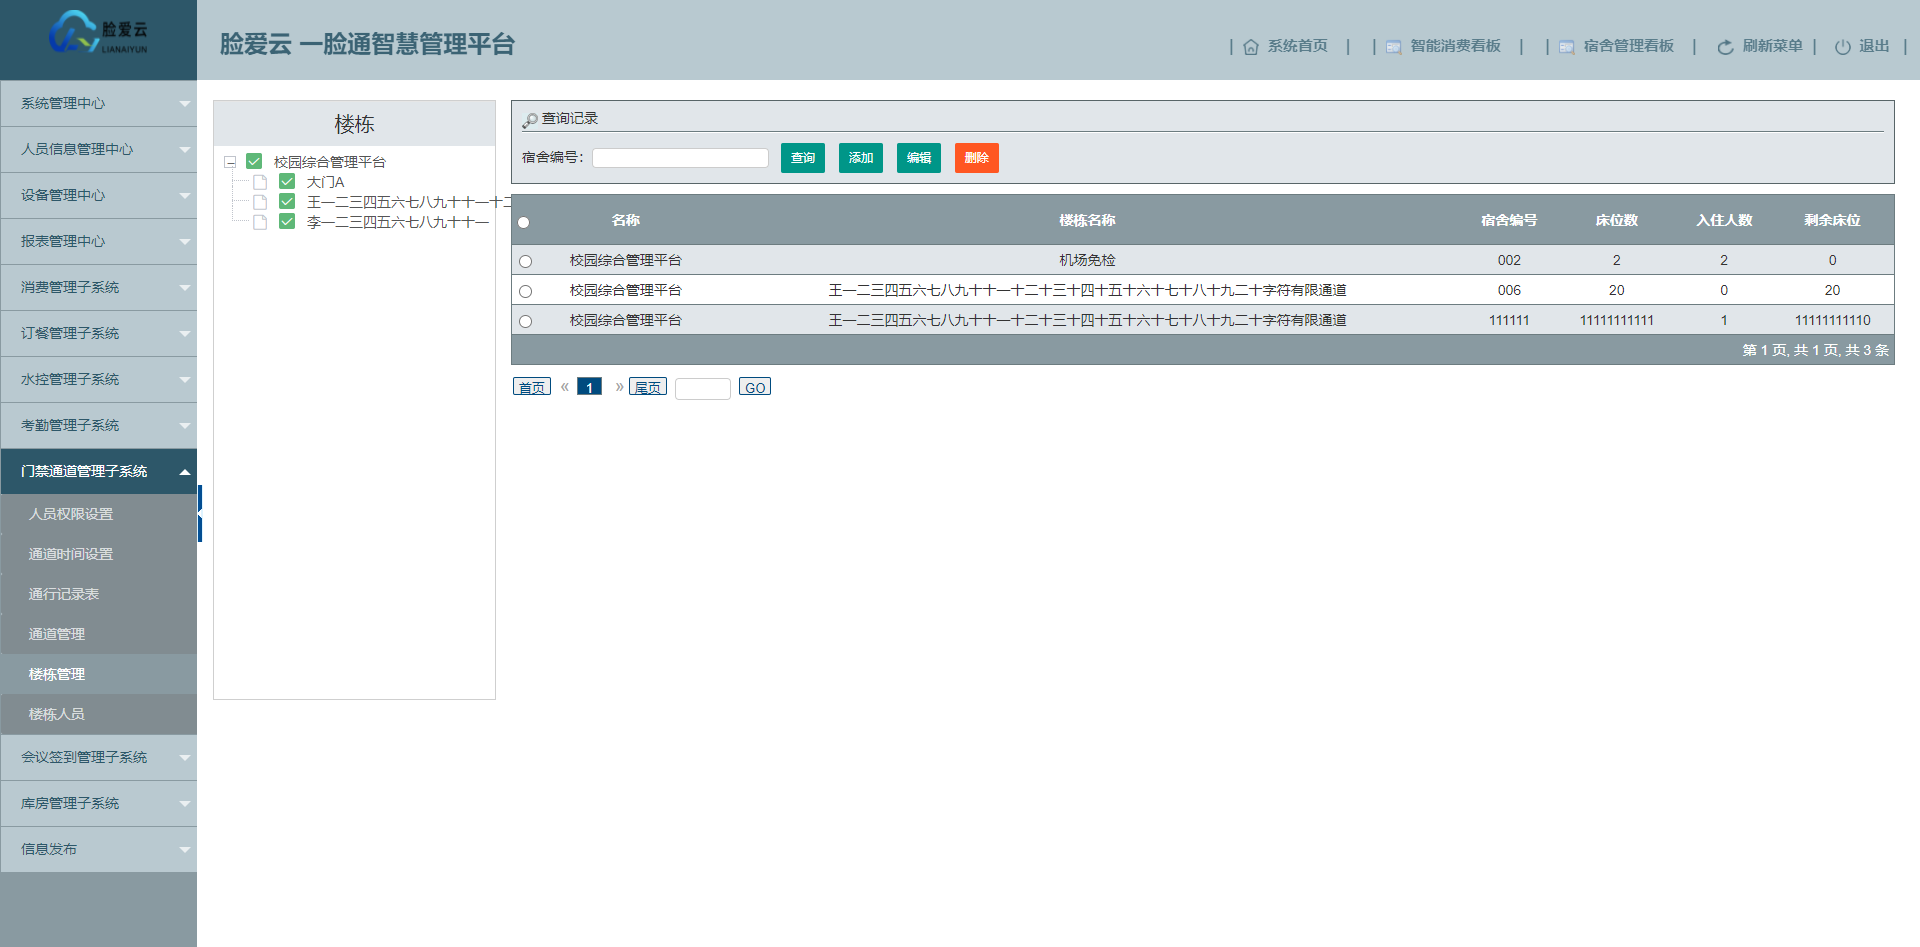
Task: Select radio button for row 002
Action: point(526,261)
